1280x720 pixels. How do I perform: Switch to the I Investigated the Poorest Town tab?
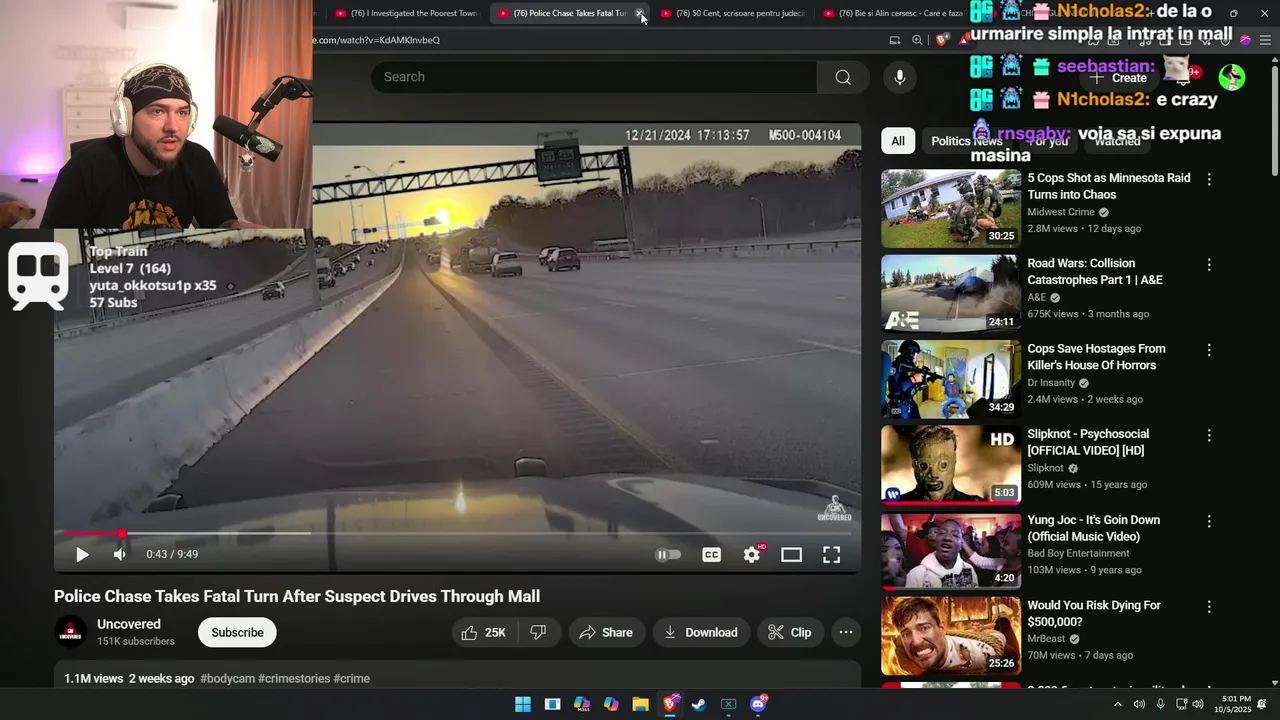click(406, 13)
